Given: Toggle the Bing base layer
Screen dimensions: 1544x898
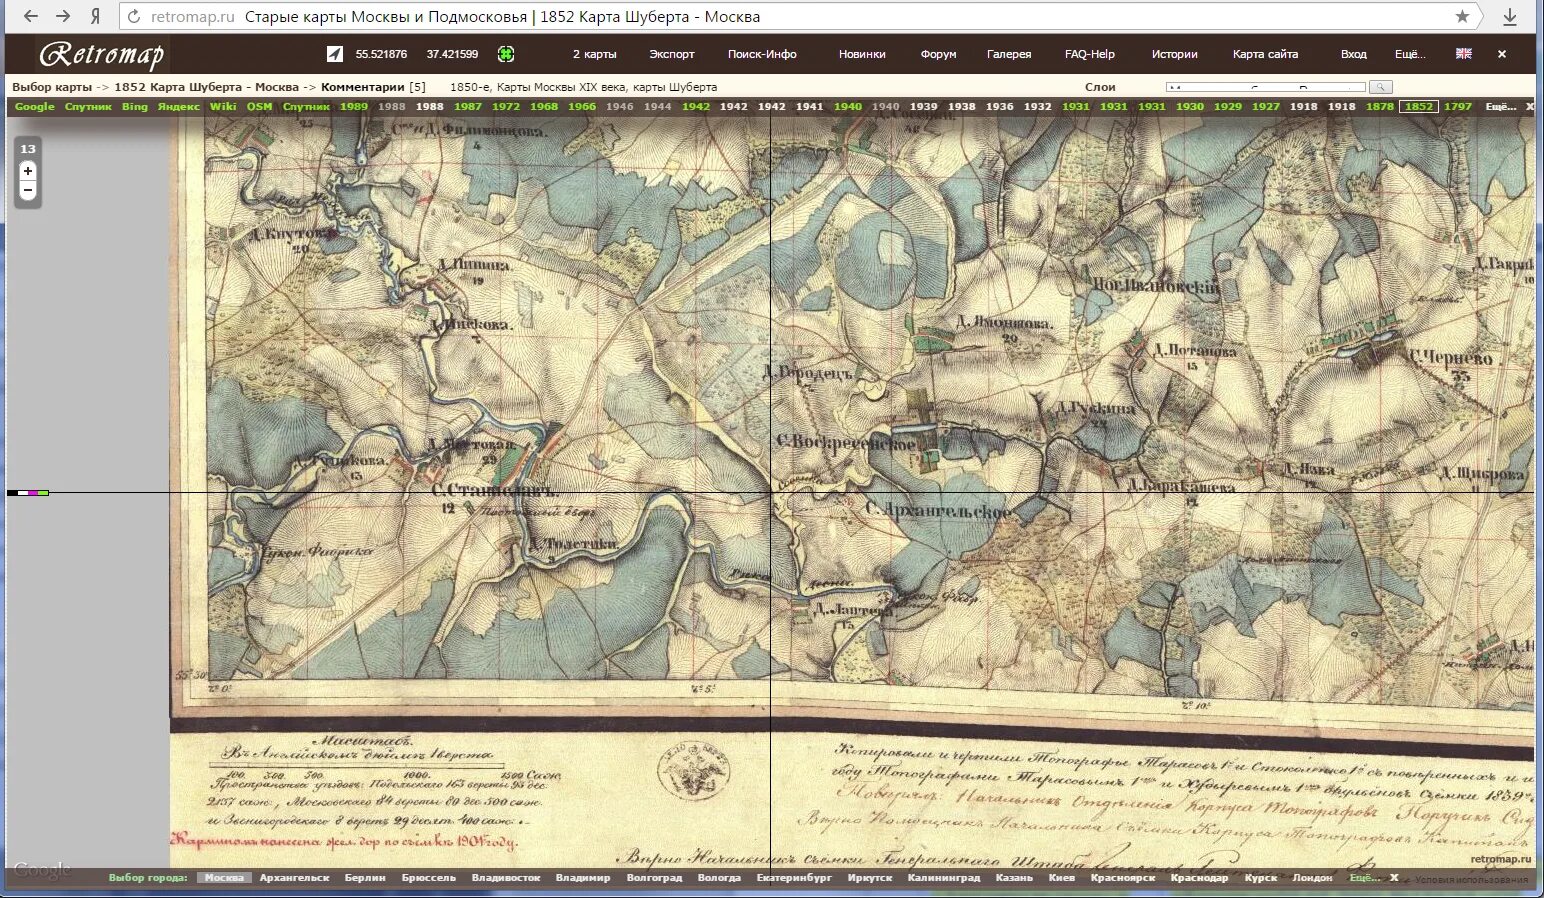Looking at the screenshot, I should pyautogui.click(x=135, y=106).
